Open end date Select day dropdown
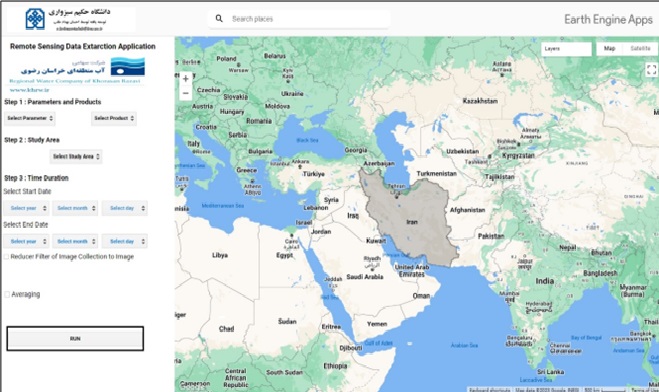The image size is (659, 392). pyautogui.click(x=125, y=241)
